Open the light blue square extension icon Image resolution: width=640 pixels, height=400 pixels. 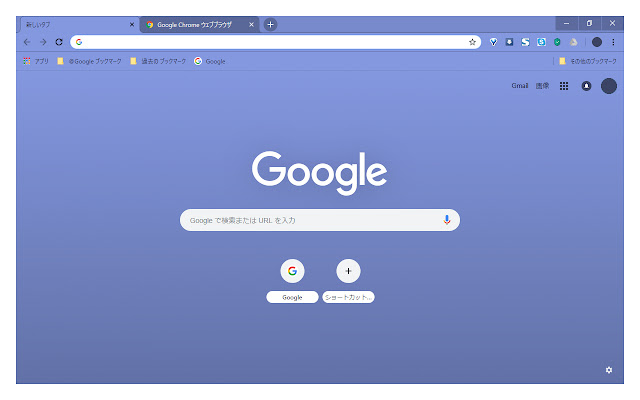click(541, 42)
